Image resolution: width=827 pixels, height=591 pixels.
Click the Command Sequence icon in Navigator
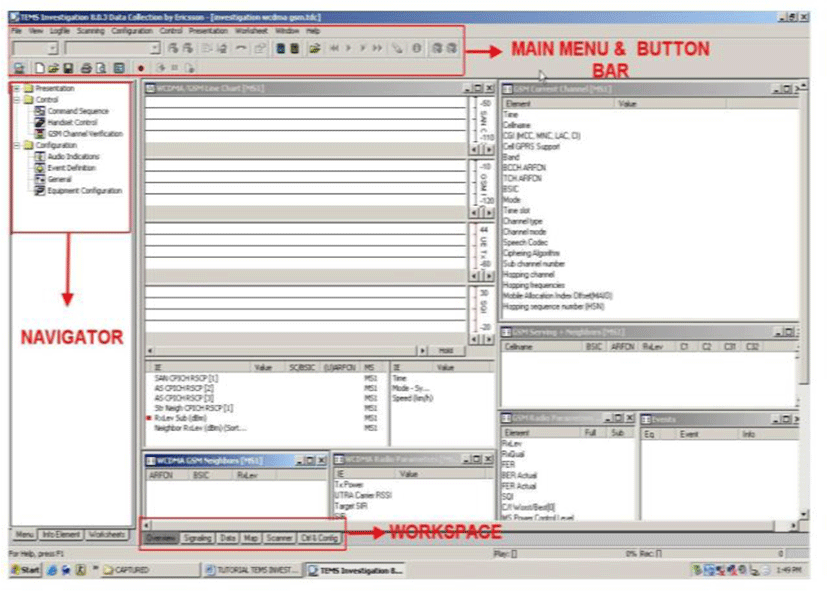[40, 111]
